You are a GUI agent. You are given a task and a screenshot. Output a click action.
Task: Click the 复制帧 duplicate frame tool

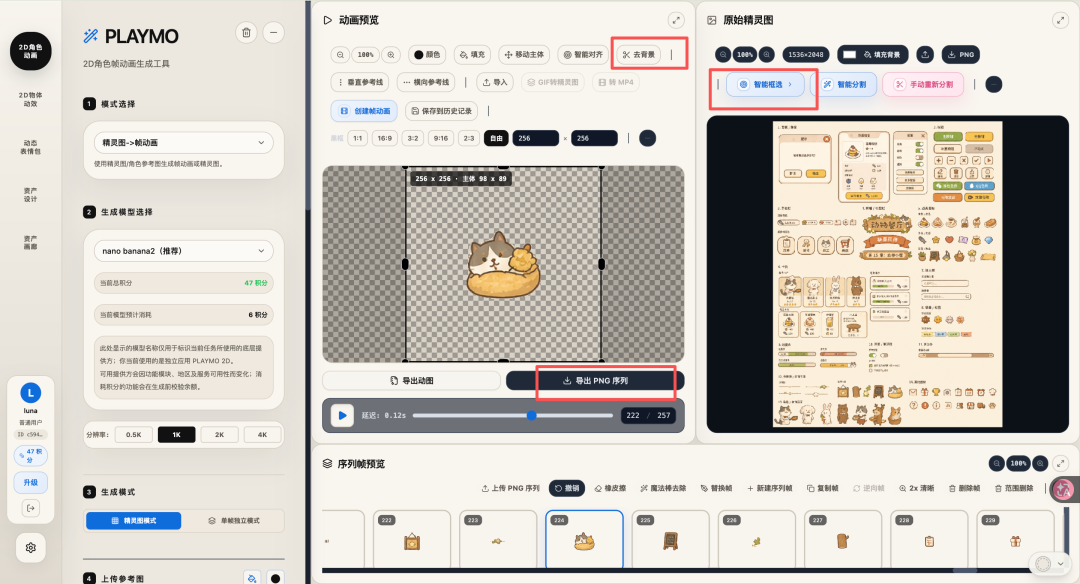tap(822, 488)
